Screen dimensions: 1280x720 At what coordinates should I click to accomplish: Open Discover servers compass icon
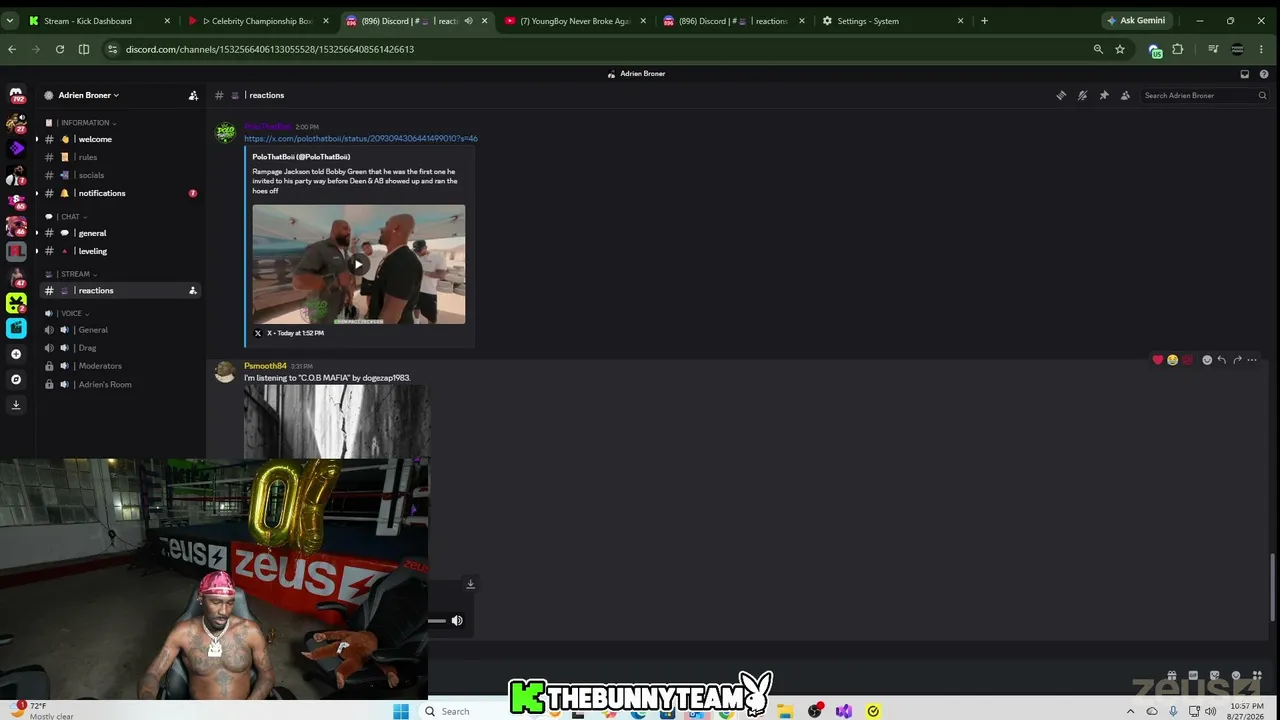click(16, 379)
